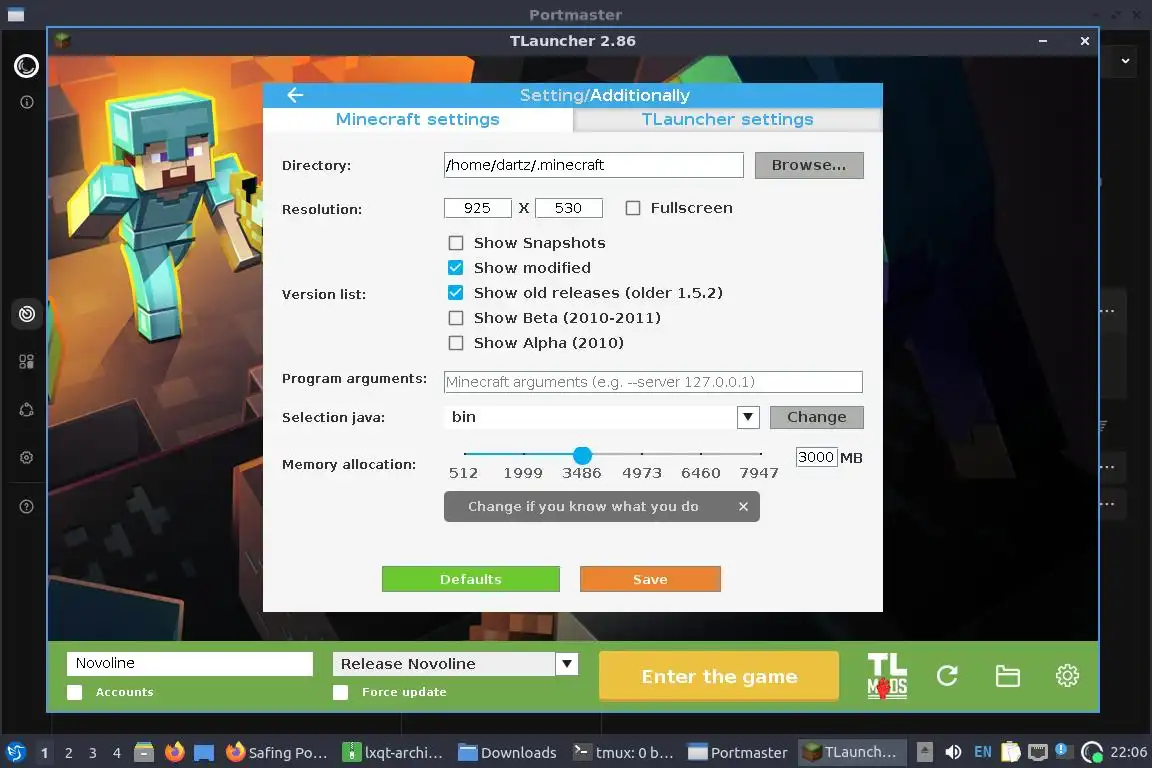Open Portmaster SPN network icon
1152x768 pixels.
[26, 409]
